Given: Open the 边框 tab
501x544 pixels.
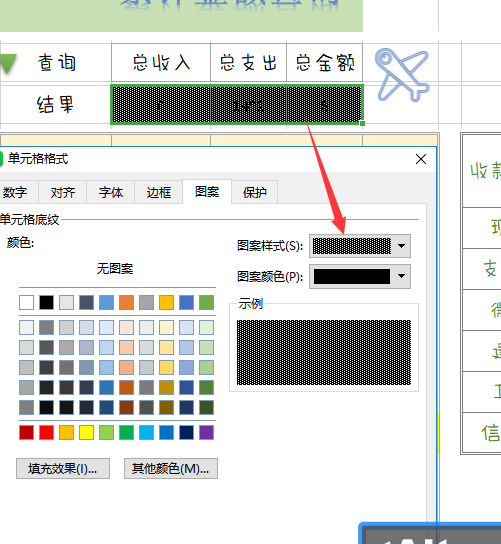Looking at the screenshot, I should click(159, 192).
